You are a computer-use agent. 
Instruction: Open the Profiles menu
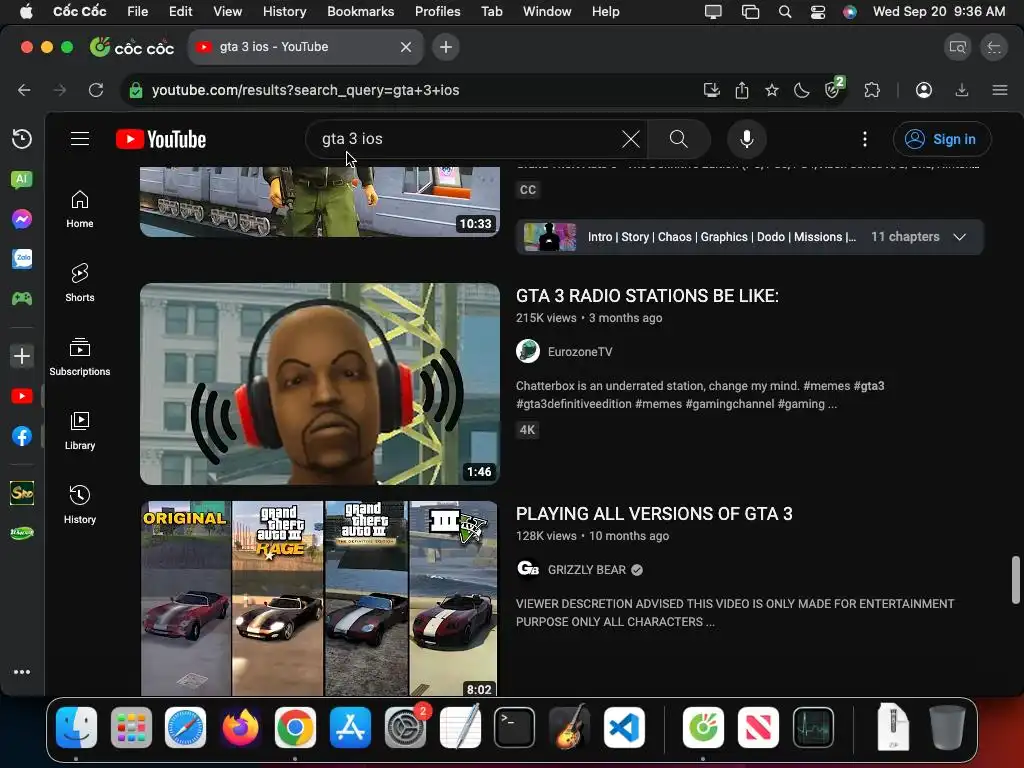pos(438,12)
